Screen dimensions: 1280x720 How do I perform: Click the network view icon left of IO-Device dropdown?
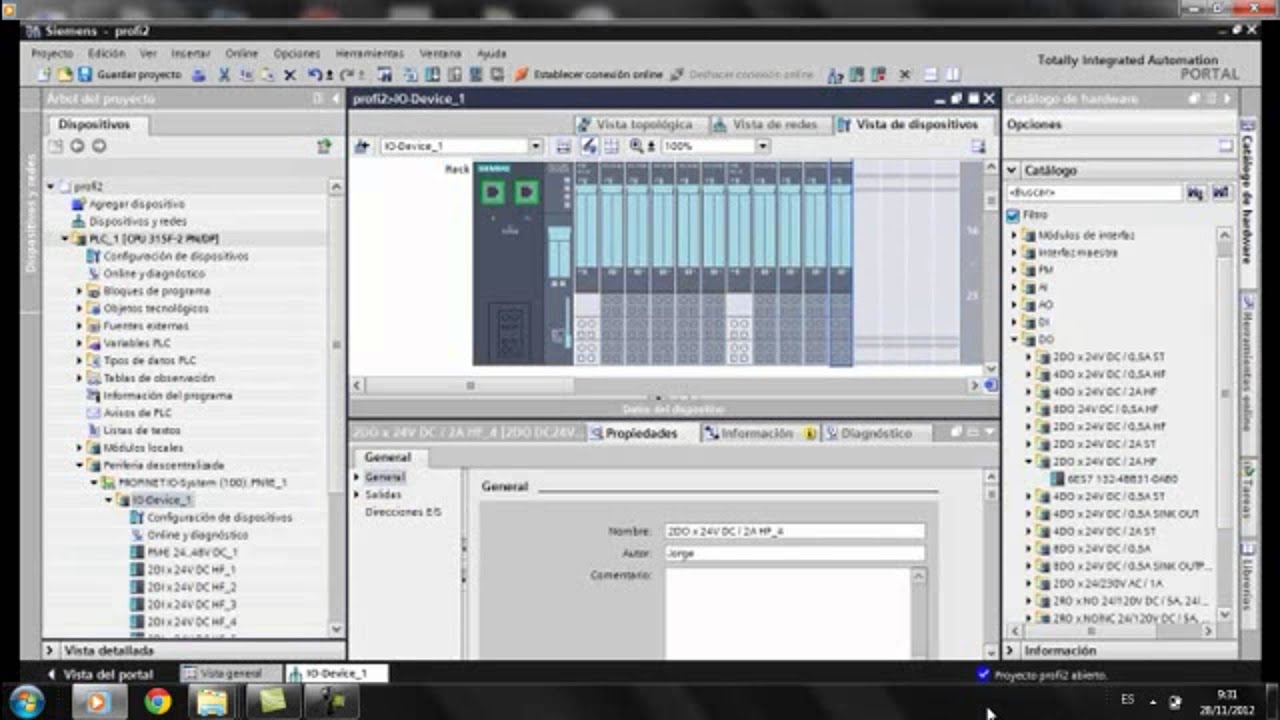point(362,146)
